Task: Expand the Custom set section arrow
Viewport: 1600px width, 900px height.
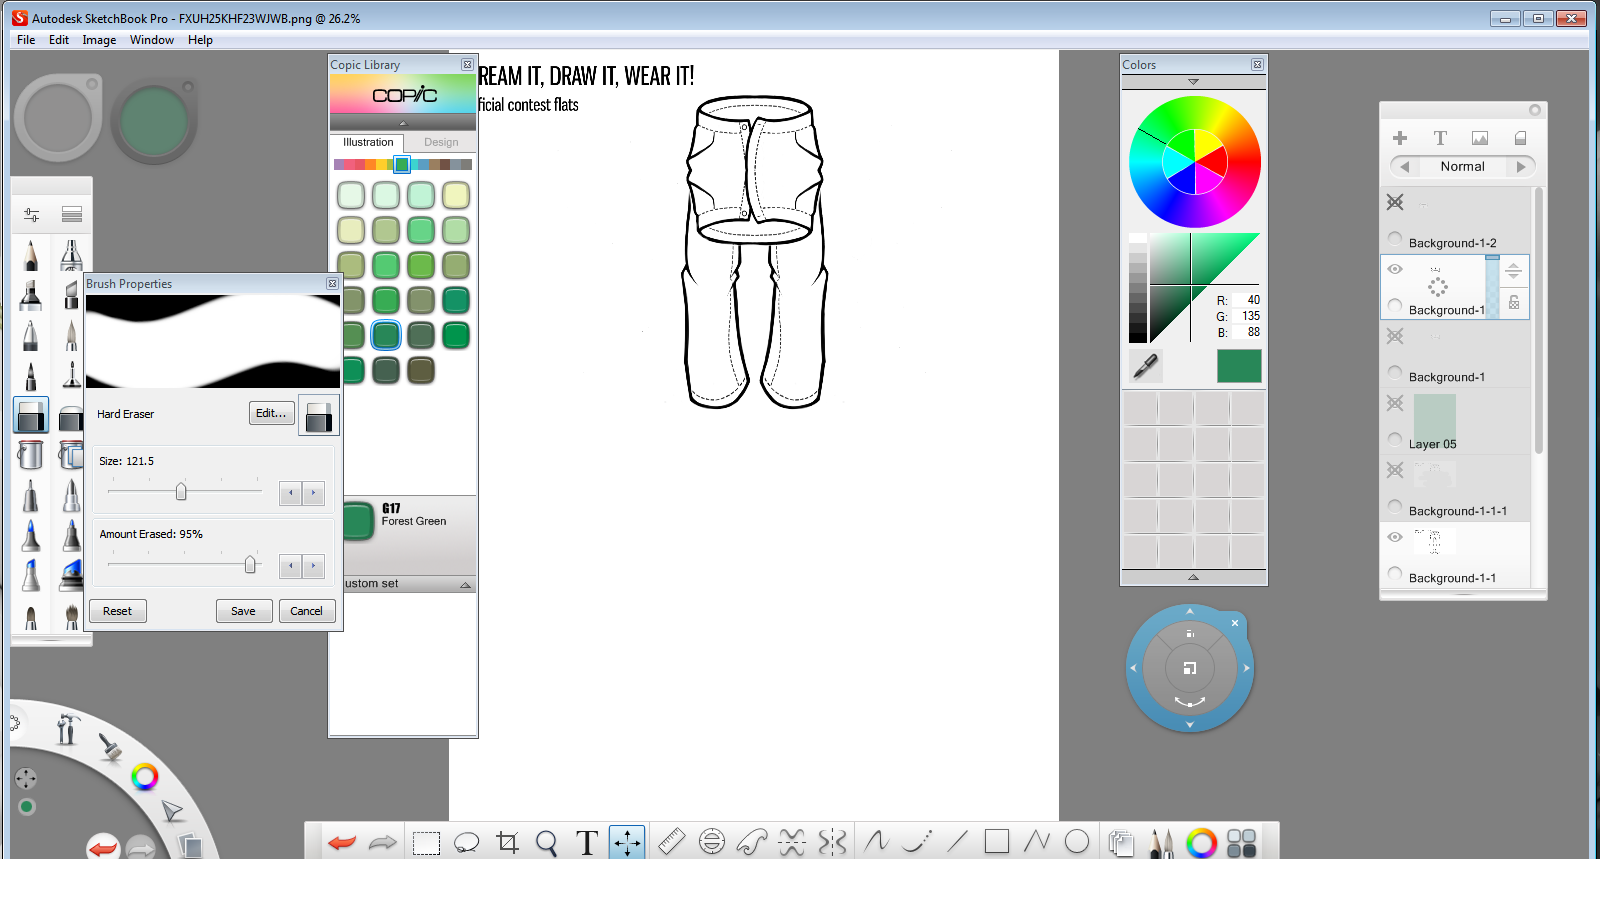Action: 465,585
